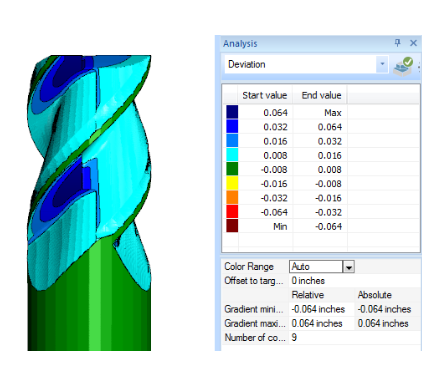Close the Analysis panel

point(413,43)
